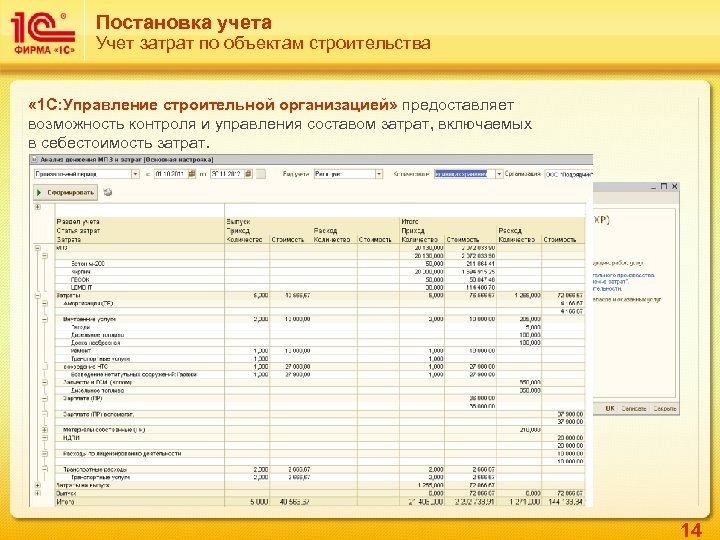Click OK button in background dialog
The image size is (720, 540).
[609, 408]
